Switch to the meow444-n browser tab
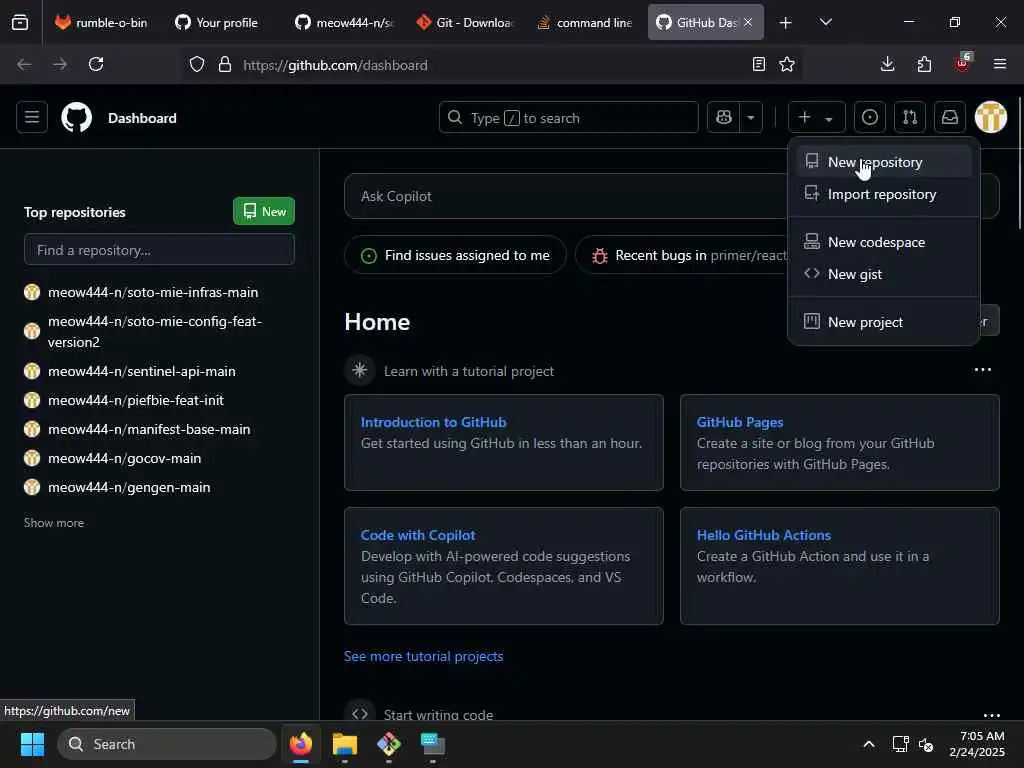This screenshot has width=1024, height=768. click(344, 22)
